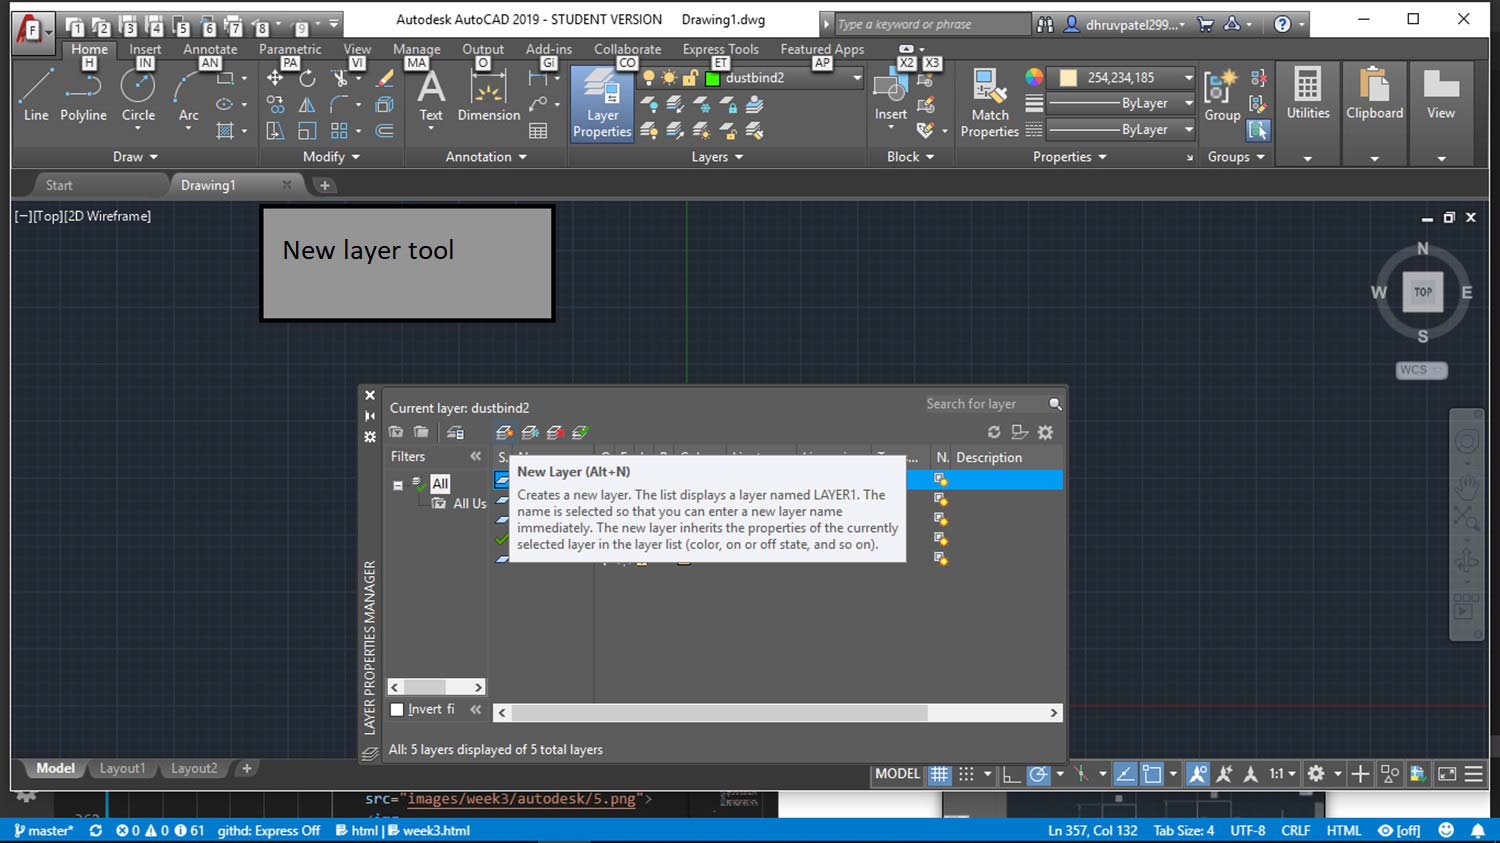Toggle ortho mode in status bar

tap(1011, 774)
